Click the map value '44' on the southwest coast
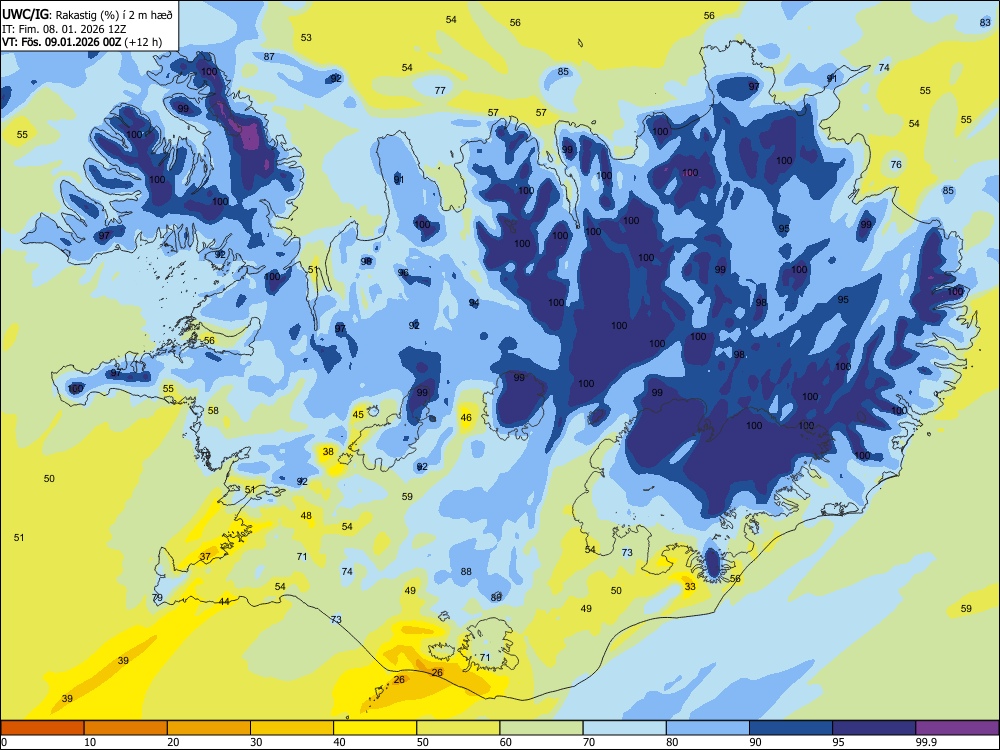 pyautogui.click(x=224, y=601)
